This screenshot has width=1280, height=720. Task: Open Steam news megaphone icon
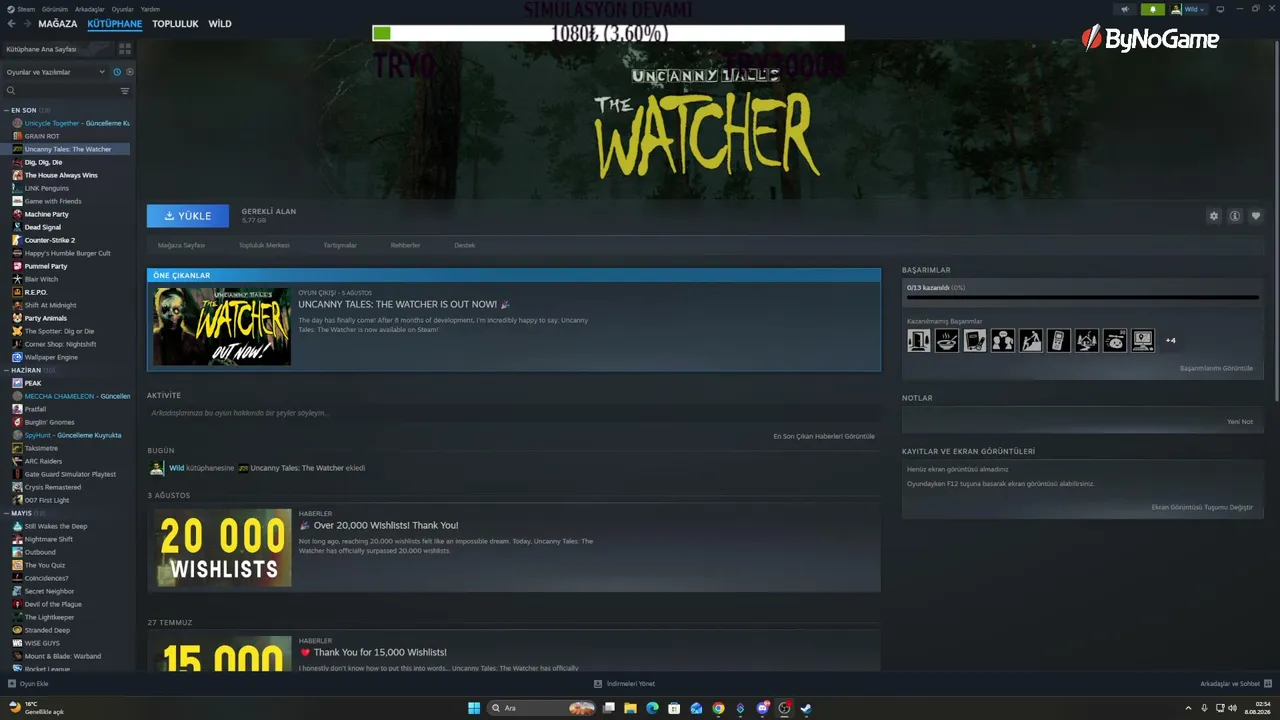[x=1125, y=9]
